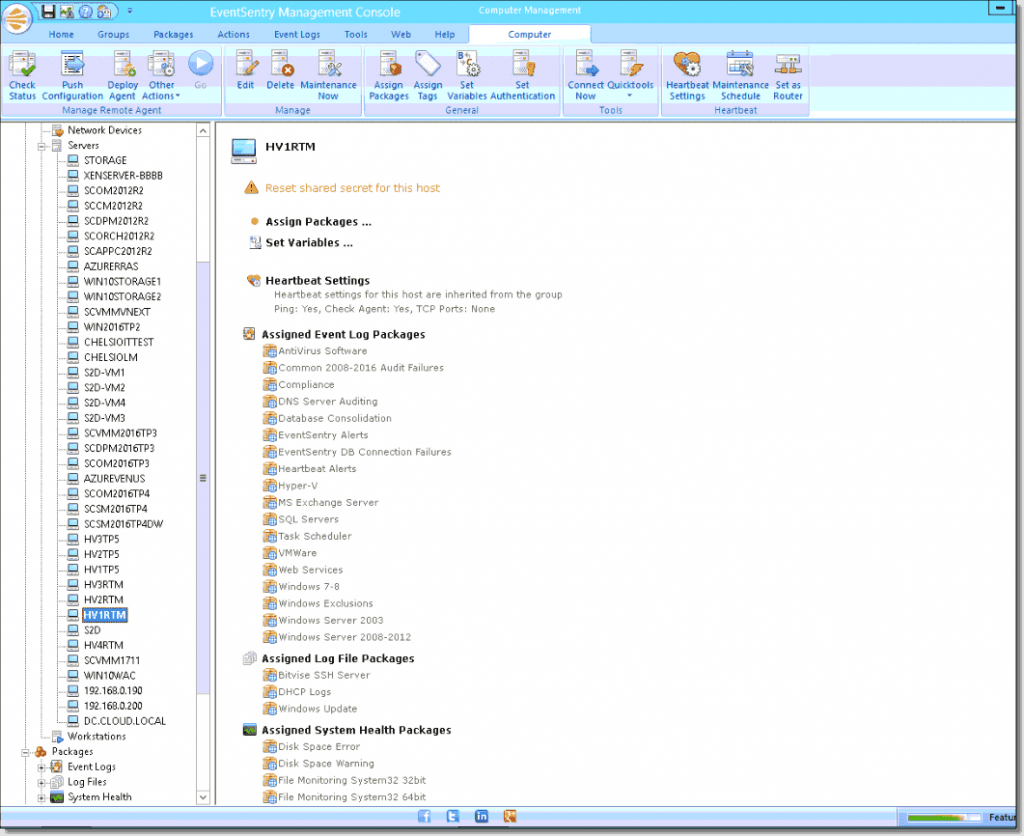Image resolution: width=1024 pixels, height=836 pixels.
Task: Click the Delete computer icon
Action: [280, 70]
